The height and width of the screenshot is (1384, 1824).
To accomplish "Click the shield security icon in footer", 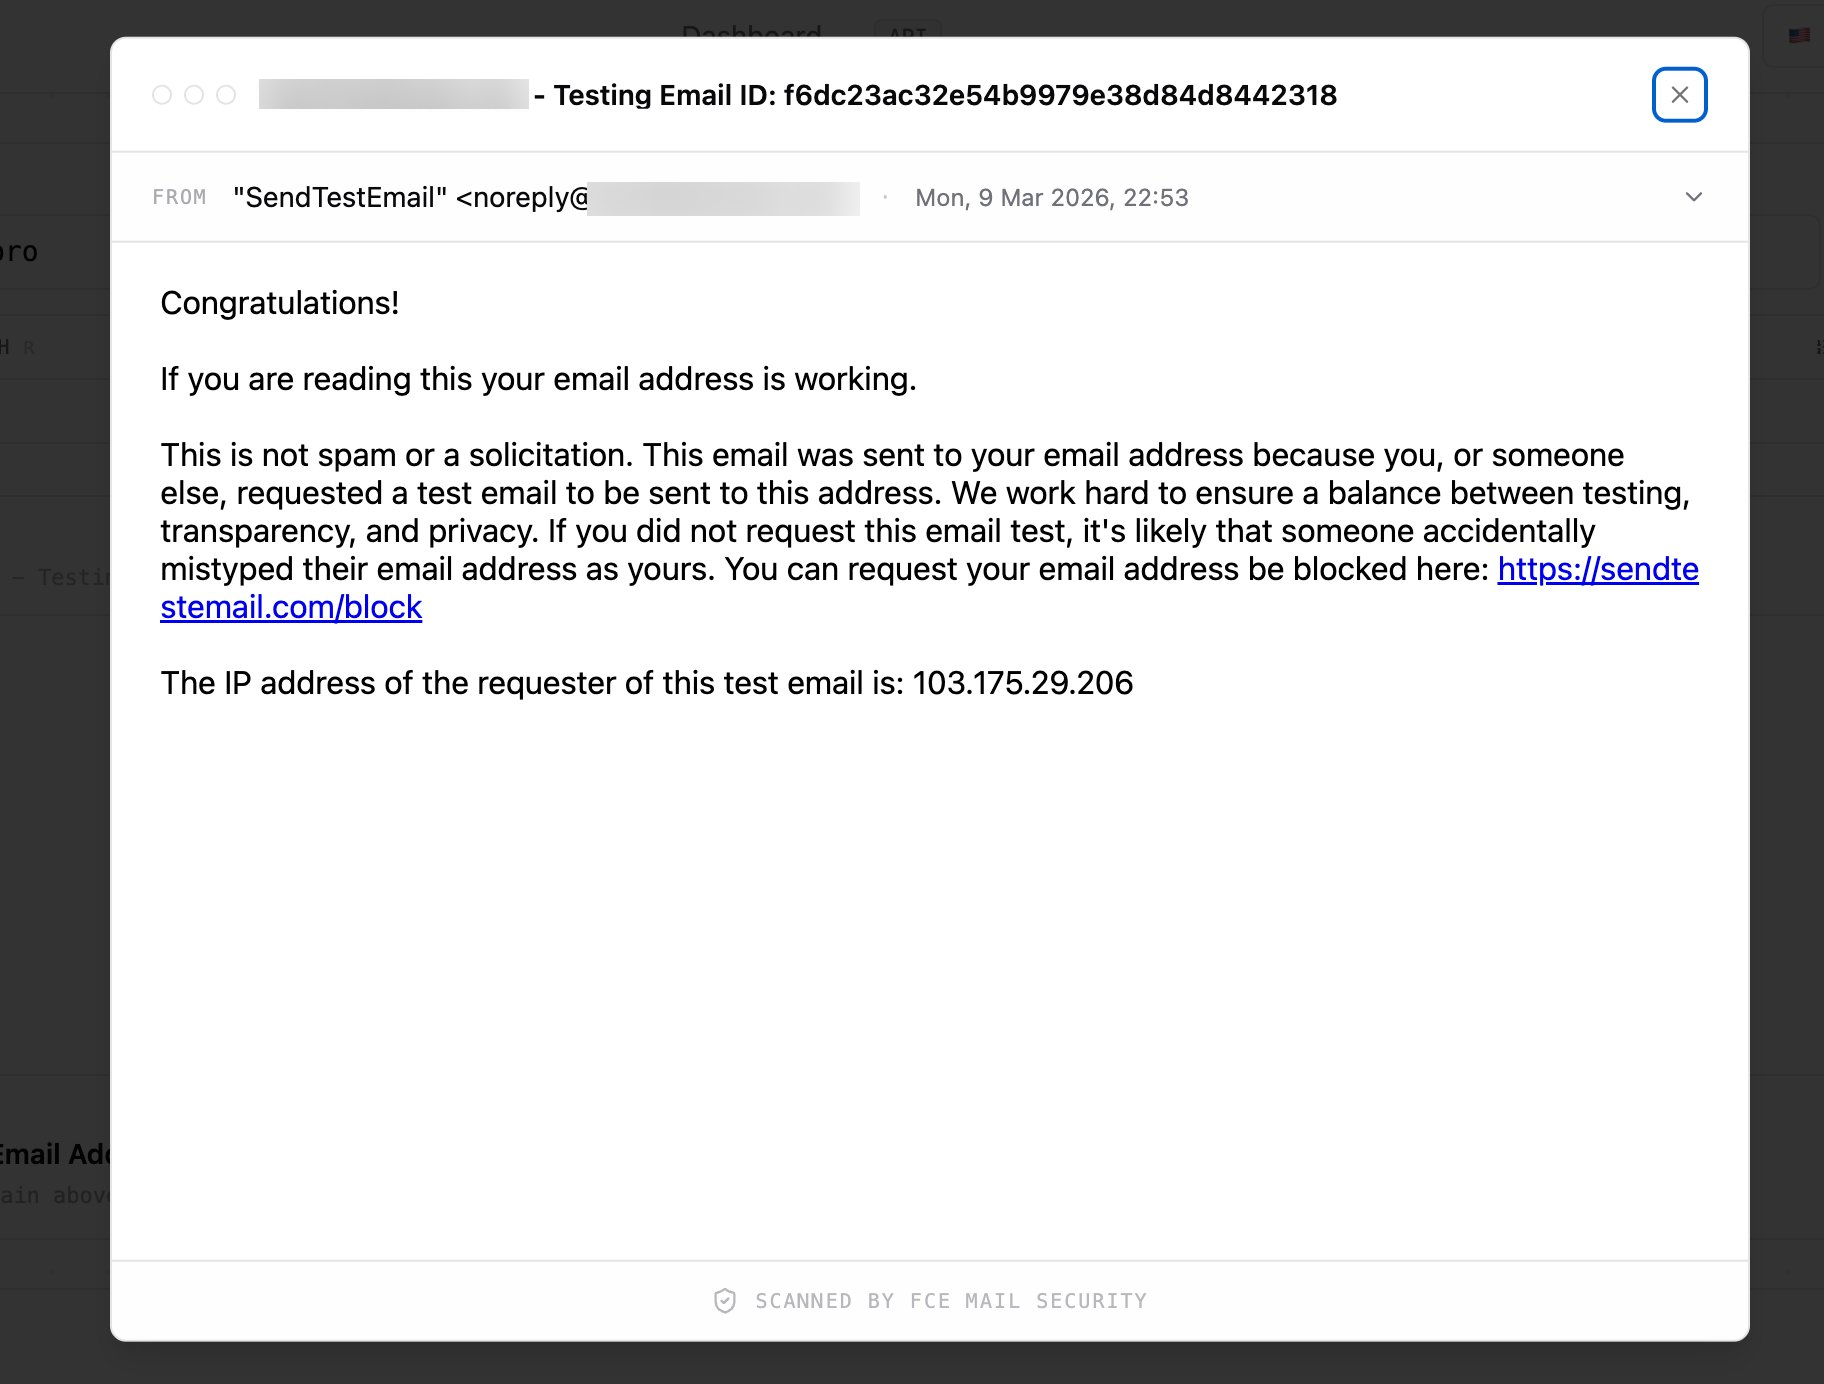I will click(725, 1300).
